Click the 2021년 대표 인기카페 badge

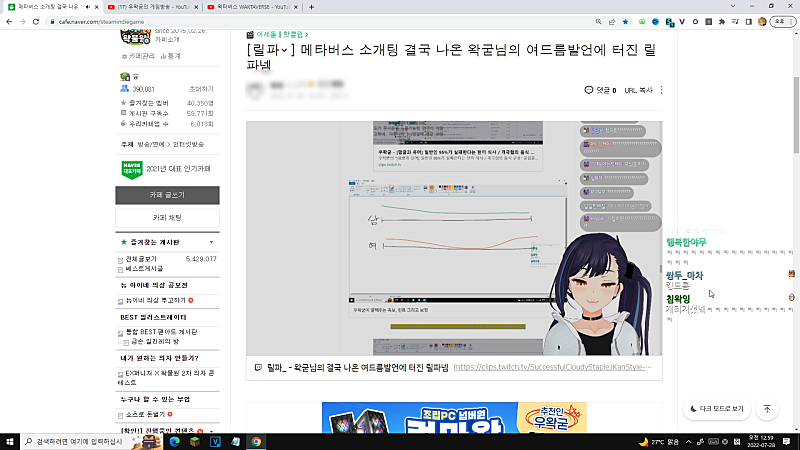[x=167, y=169]
